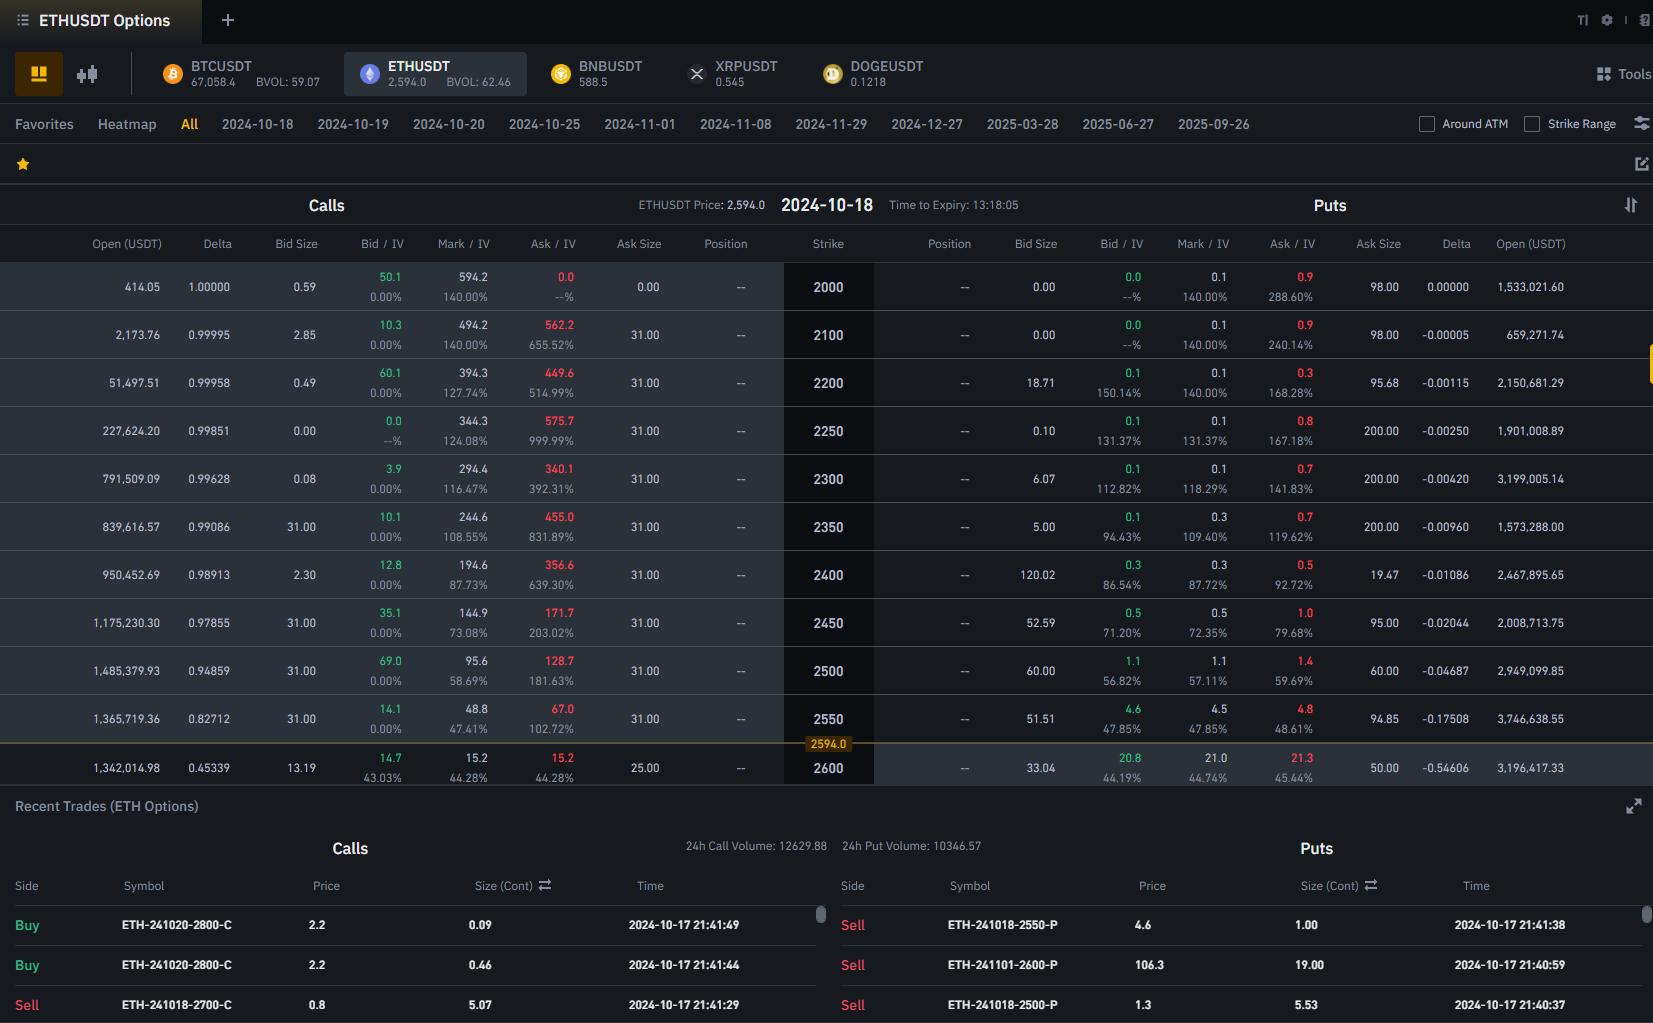Click the Bitcoin coin icon
The height and width of the screenshot is (1023, 1653).
click(172, 74)
